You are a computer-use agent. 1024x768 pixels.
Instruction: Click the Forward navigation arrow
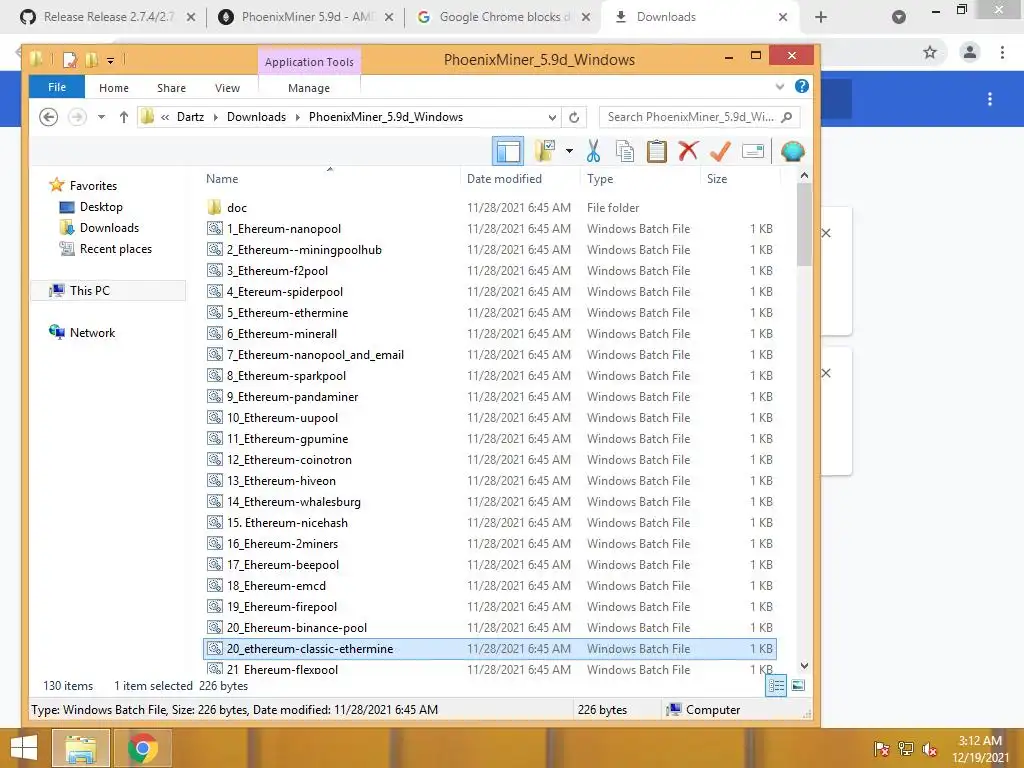click(77, 117)
